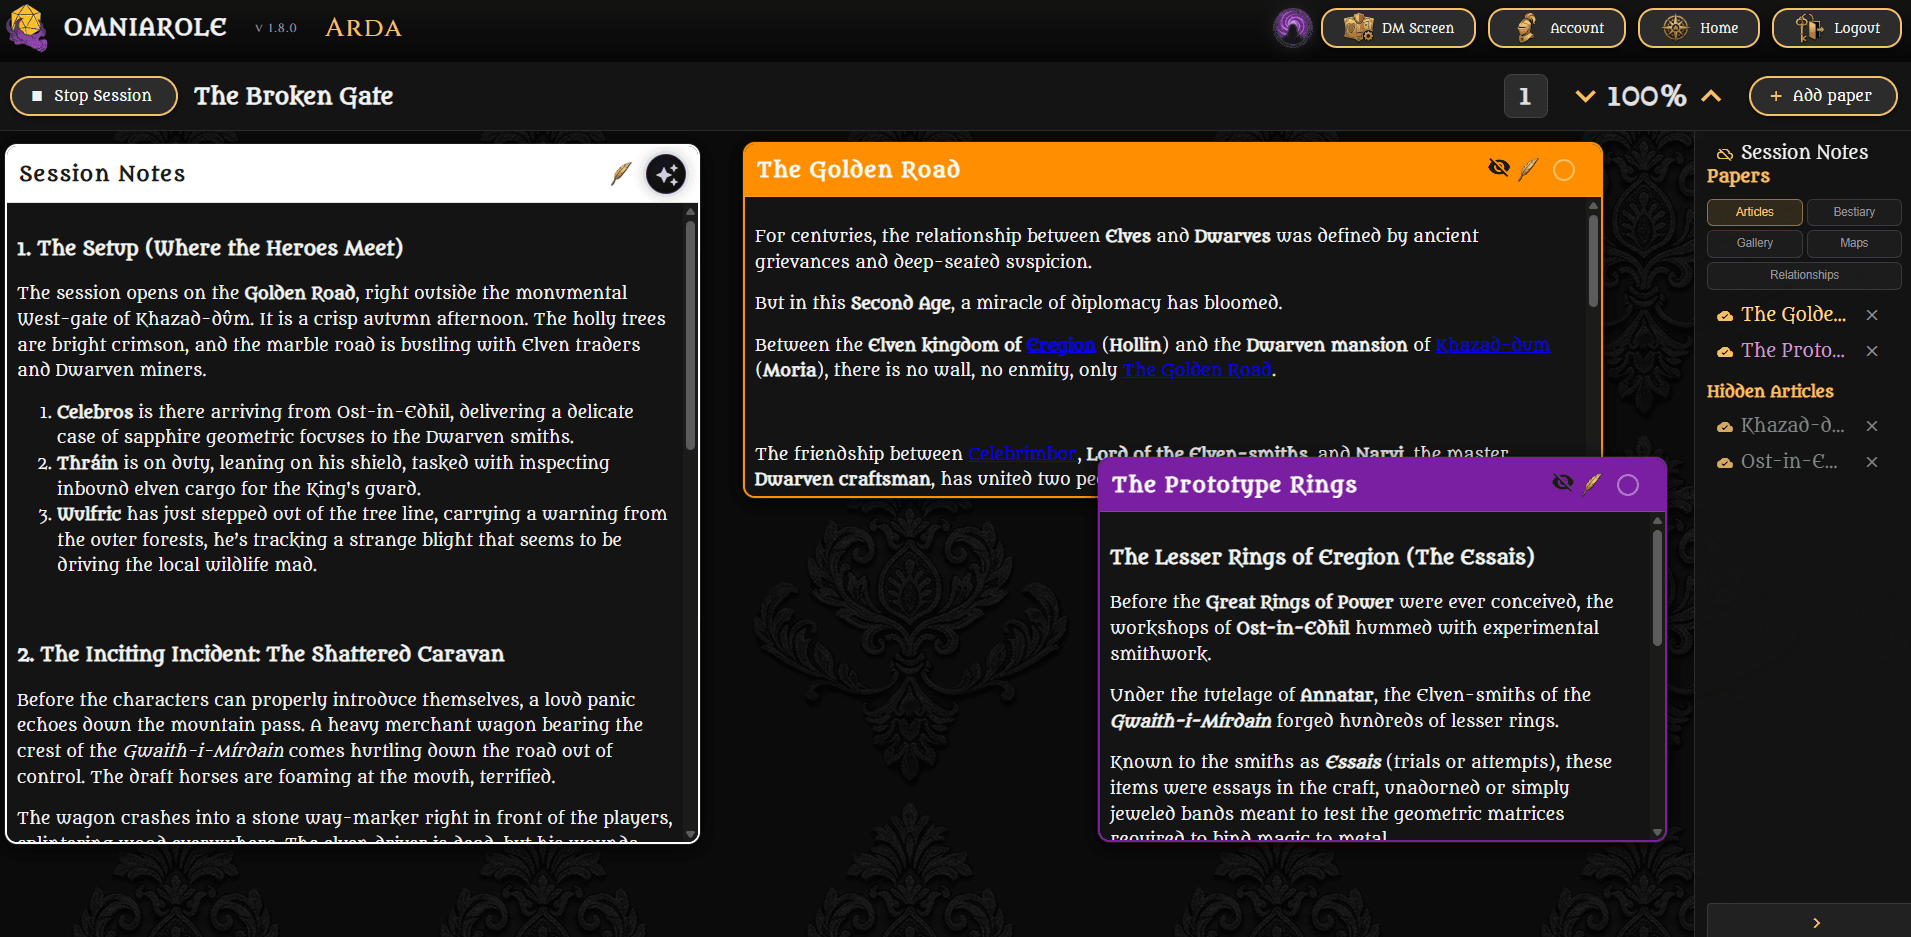Follow the Celebrimbor link in the article

[1021, 454]
